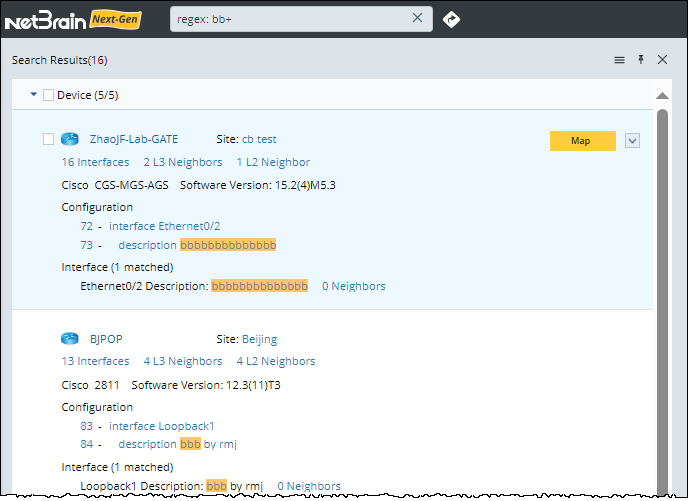Click the BJPOP router icon
Viewport: 688px width, 501px height.
(x=69, y=339)
